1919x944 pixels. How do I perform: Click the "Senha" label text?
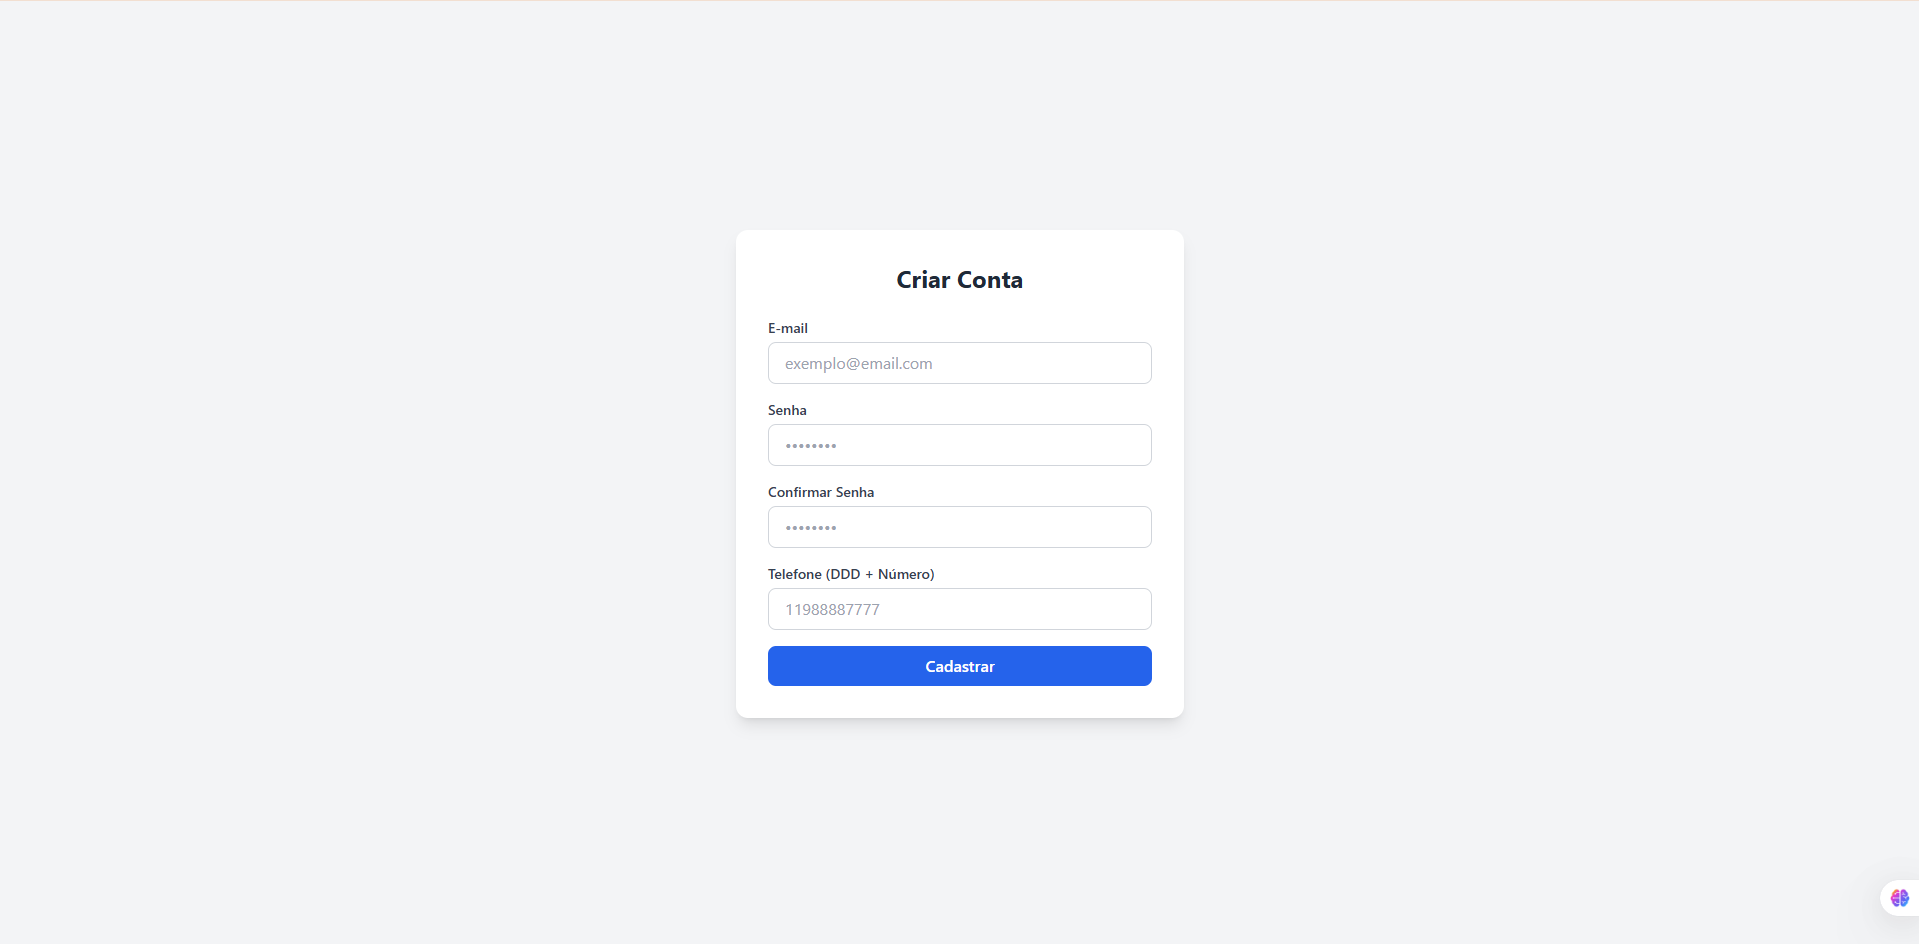[787, 410]
